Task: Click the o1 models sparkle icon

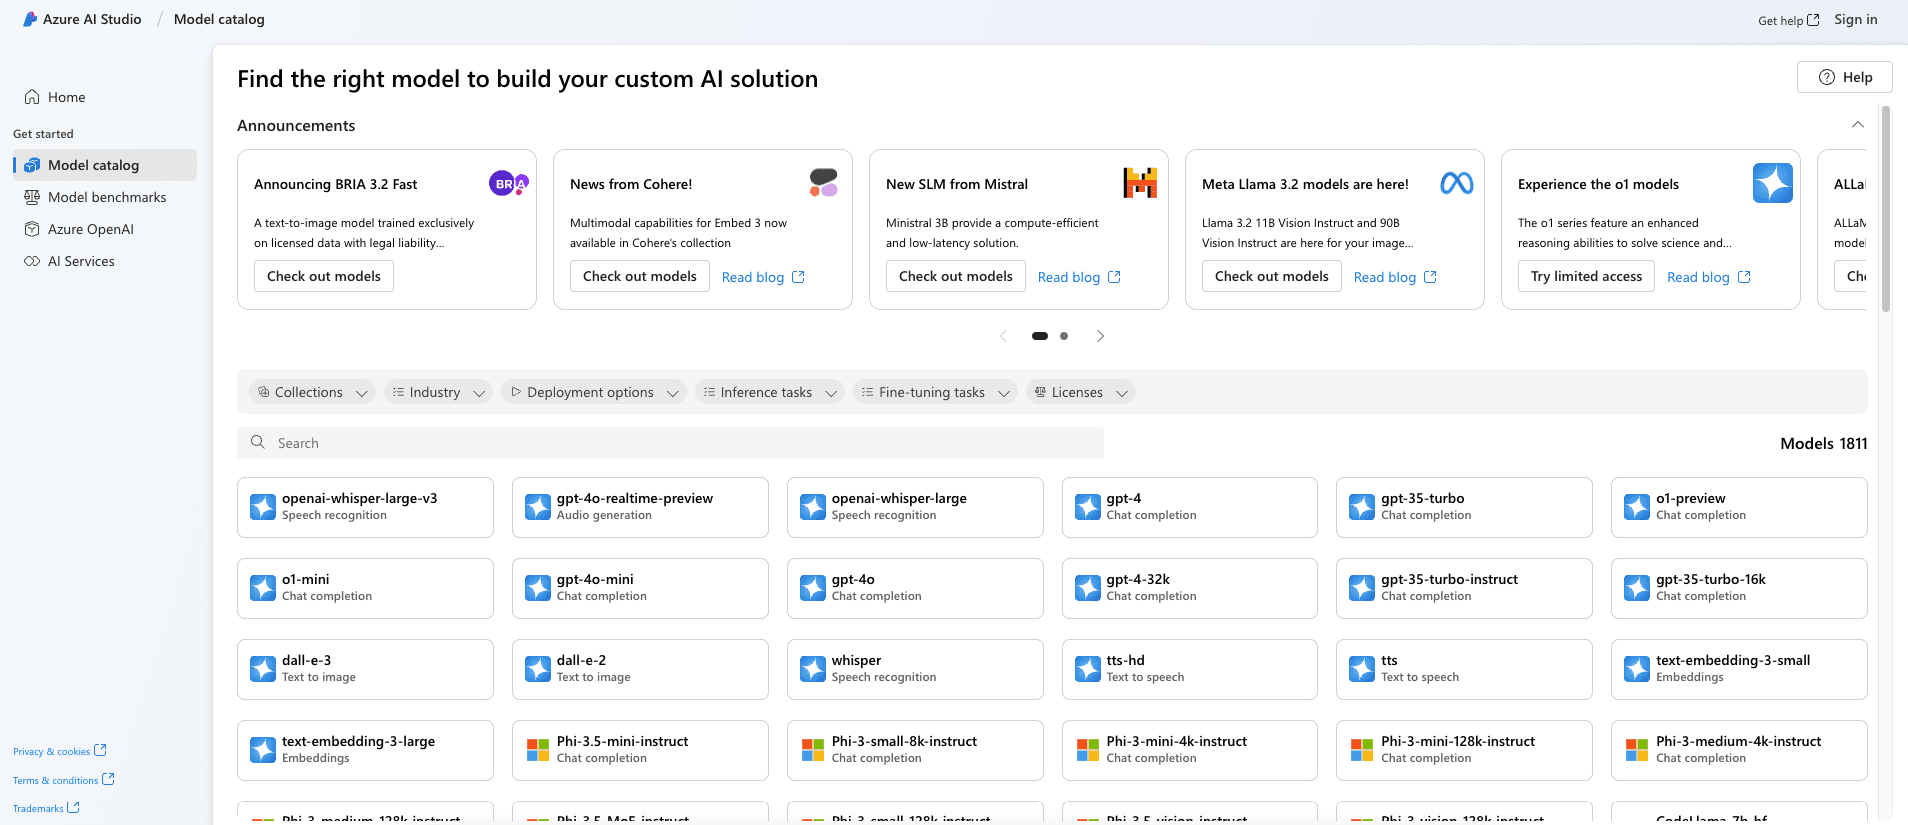Action: tap(1772, 183)
